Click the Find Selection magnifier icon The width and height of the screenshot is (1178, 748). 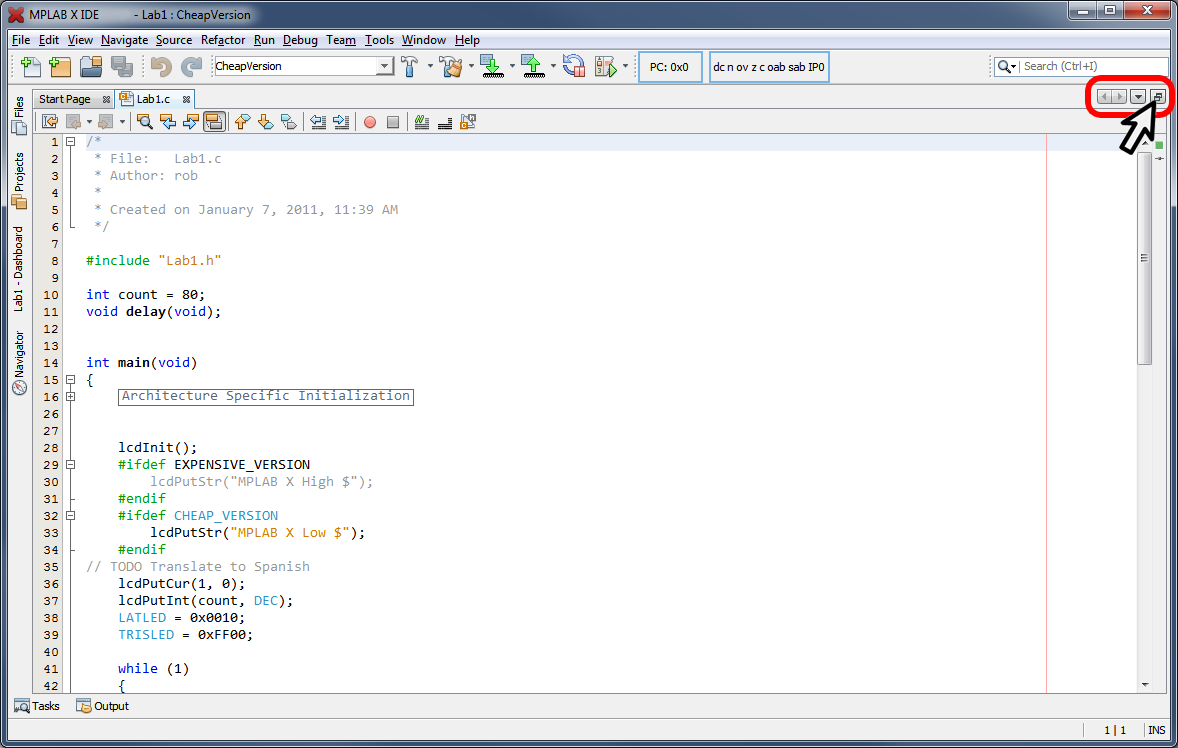coord(145,122)
